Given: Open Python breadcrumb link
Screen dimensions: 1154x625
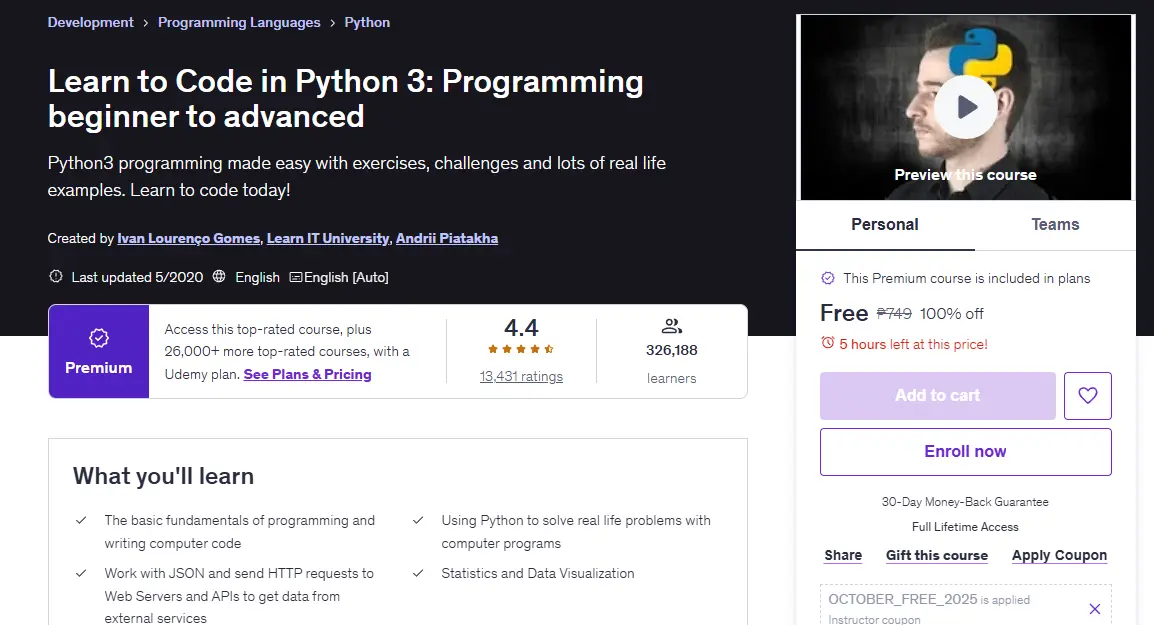Looking at the screenshot, I should tap(367, 22).
